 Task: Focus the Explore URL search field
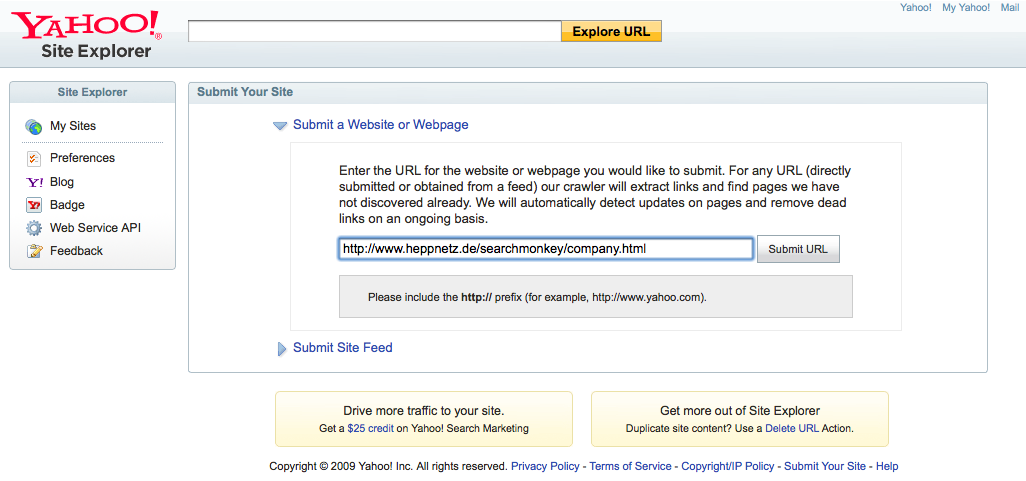pyautogui.click(x=374, y=32)
